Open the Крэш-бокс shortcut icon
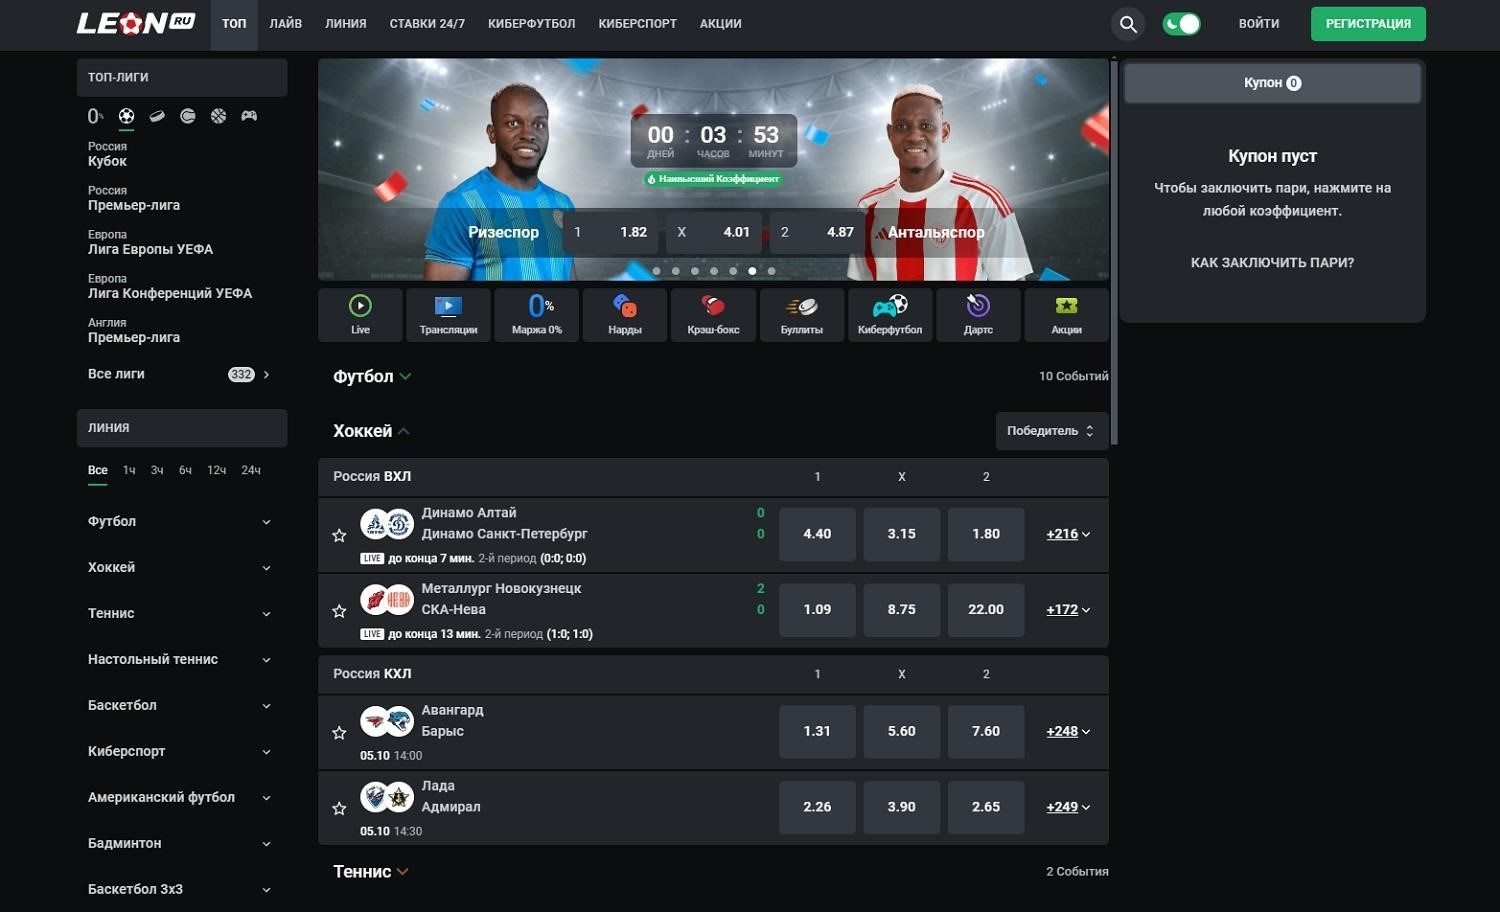 pyautogui.click(x=713, y=315)
